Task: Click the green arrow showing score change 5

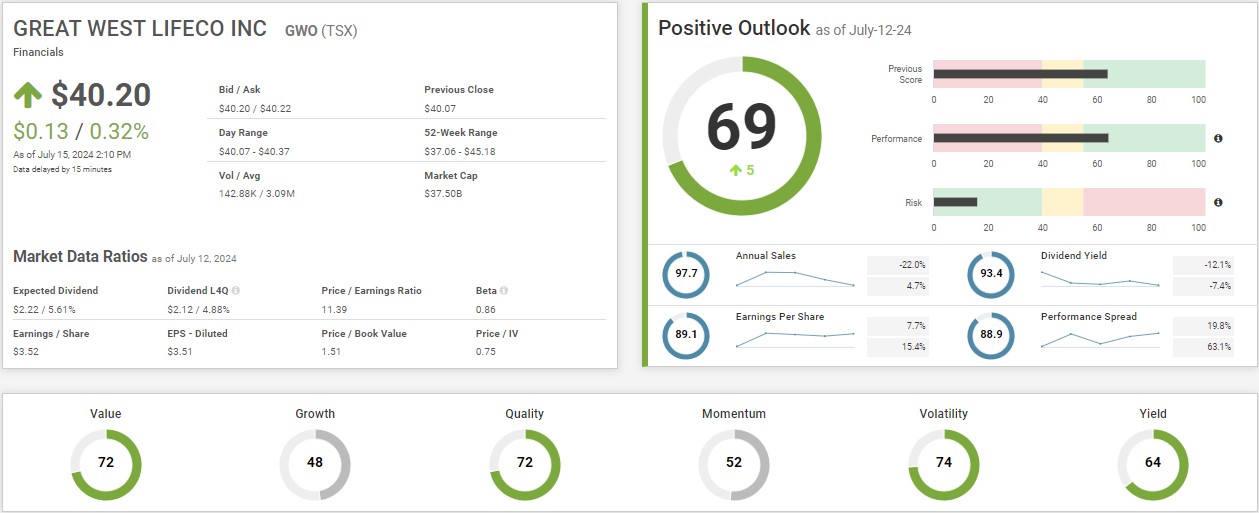Action: (x=735, y=170)
